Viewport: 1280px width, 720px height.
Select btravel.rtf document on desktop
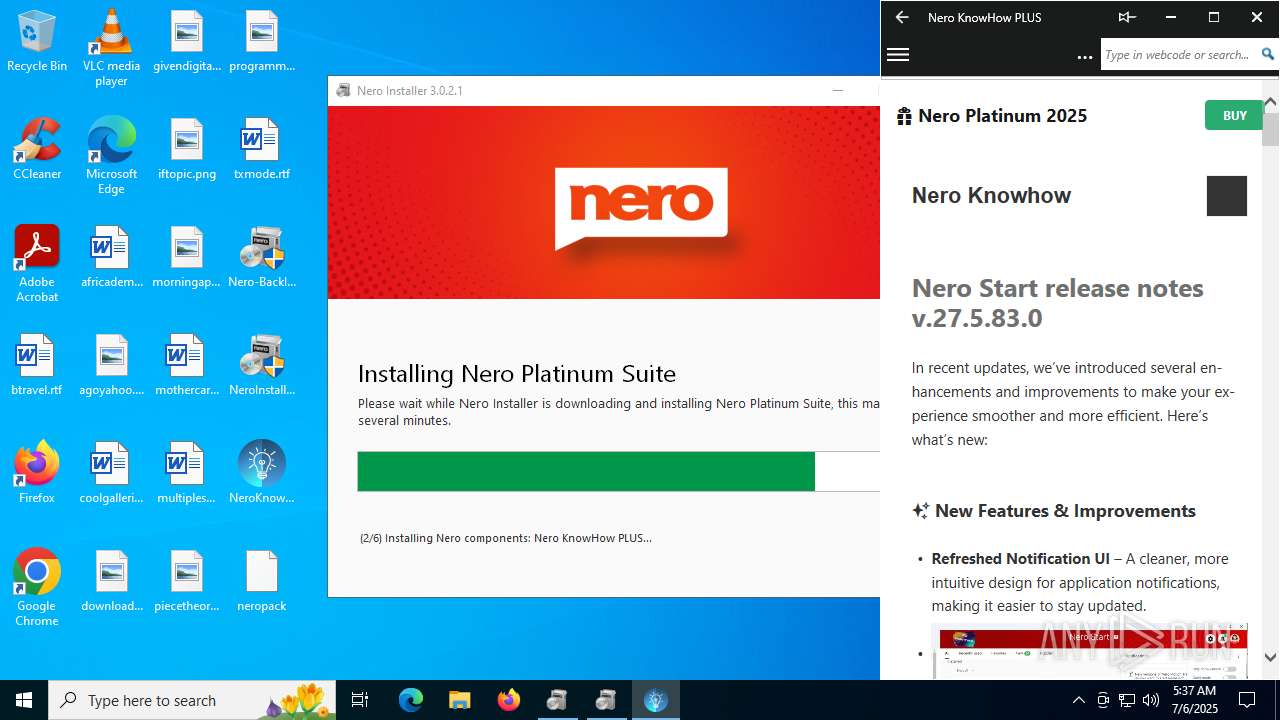(37, 365)
